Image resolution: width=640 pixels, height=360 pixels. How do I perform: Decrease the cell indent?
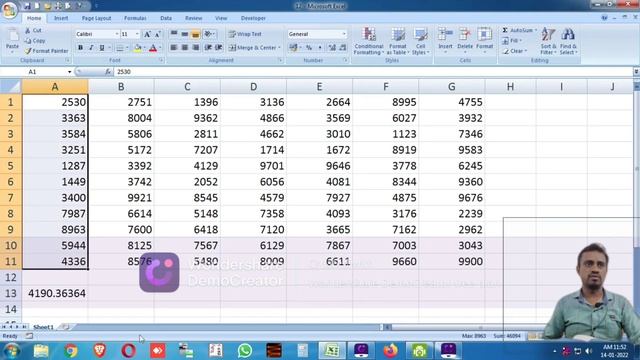pos(208,48)
